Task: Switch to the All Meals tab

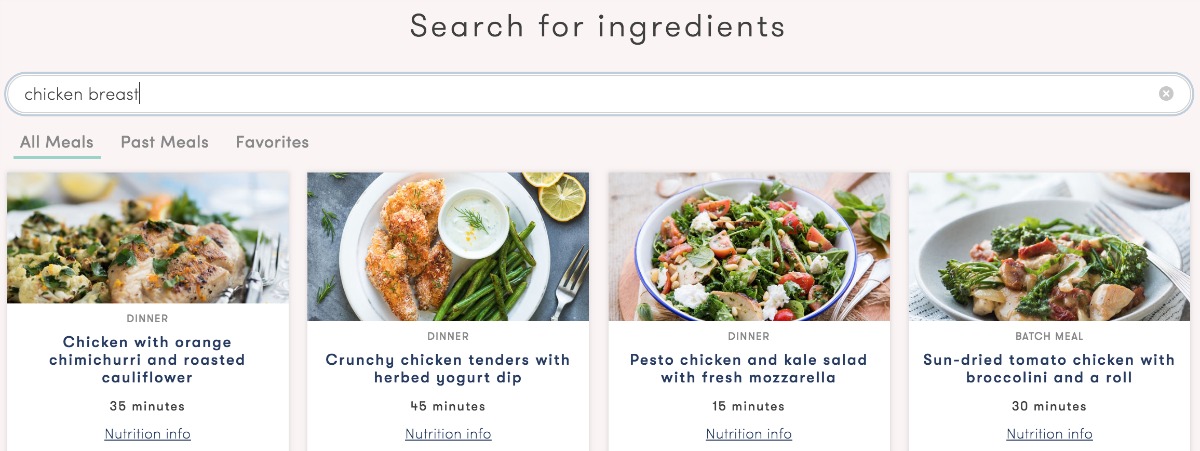Action: pyautogui.click(x=57, y=142)
